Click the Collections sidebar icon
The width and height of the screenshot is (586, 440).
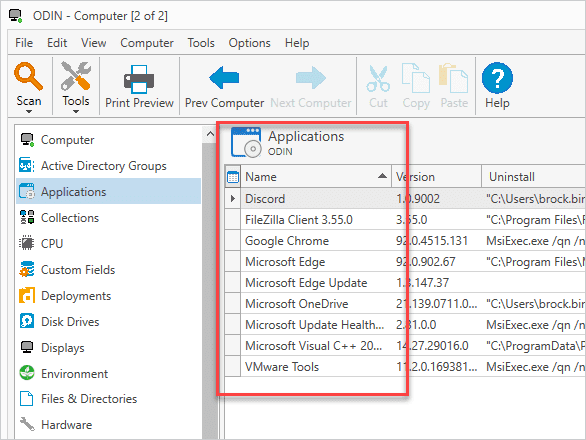27,217
